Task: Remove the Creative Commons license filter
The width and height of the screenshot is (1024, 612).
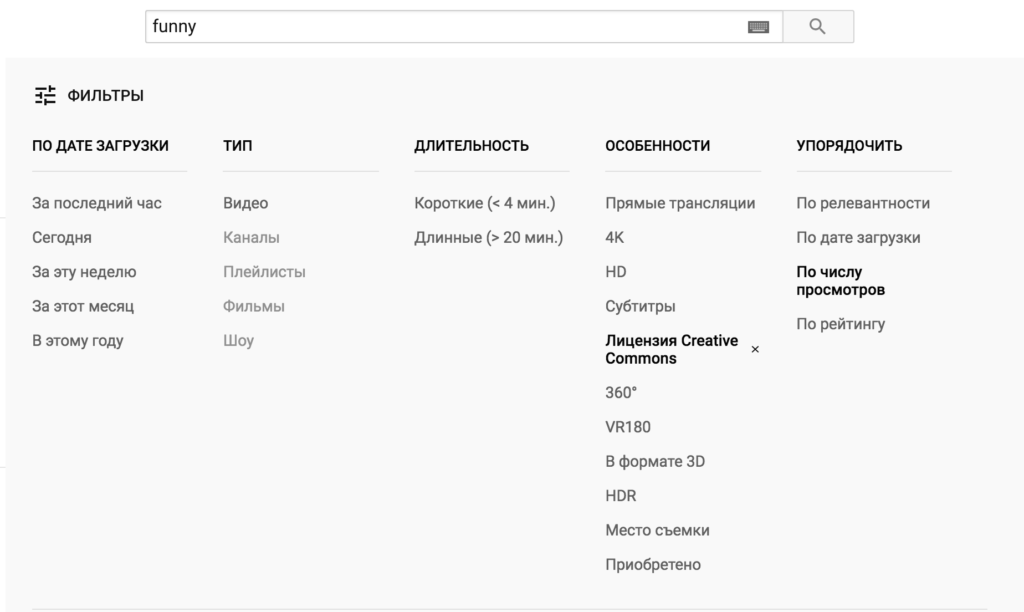Action: point(755,350)
